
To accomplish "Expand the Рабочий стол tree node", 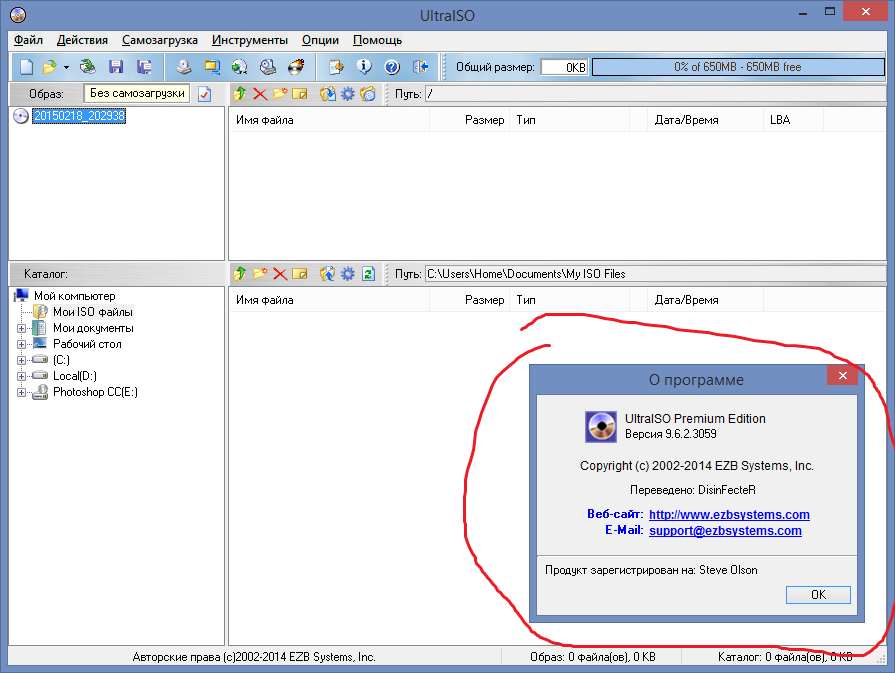I will coord(21,344).
